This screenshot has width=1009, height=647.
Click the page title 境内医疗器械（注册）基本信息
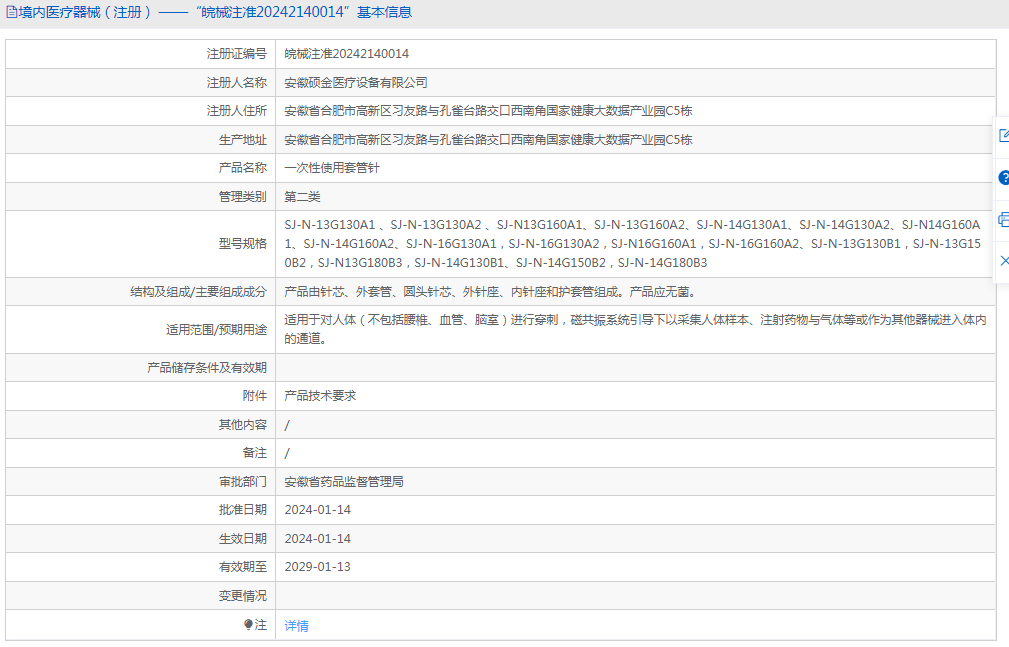point(215,12)
